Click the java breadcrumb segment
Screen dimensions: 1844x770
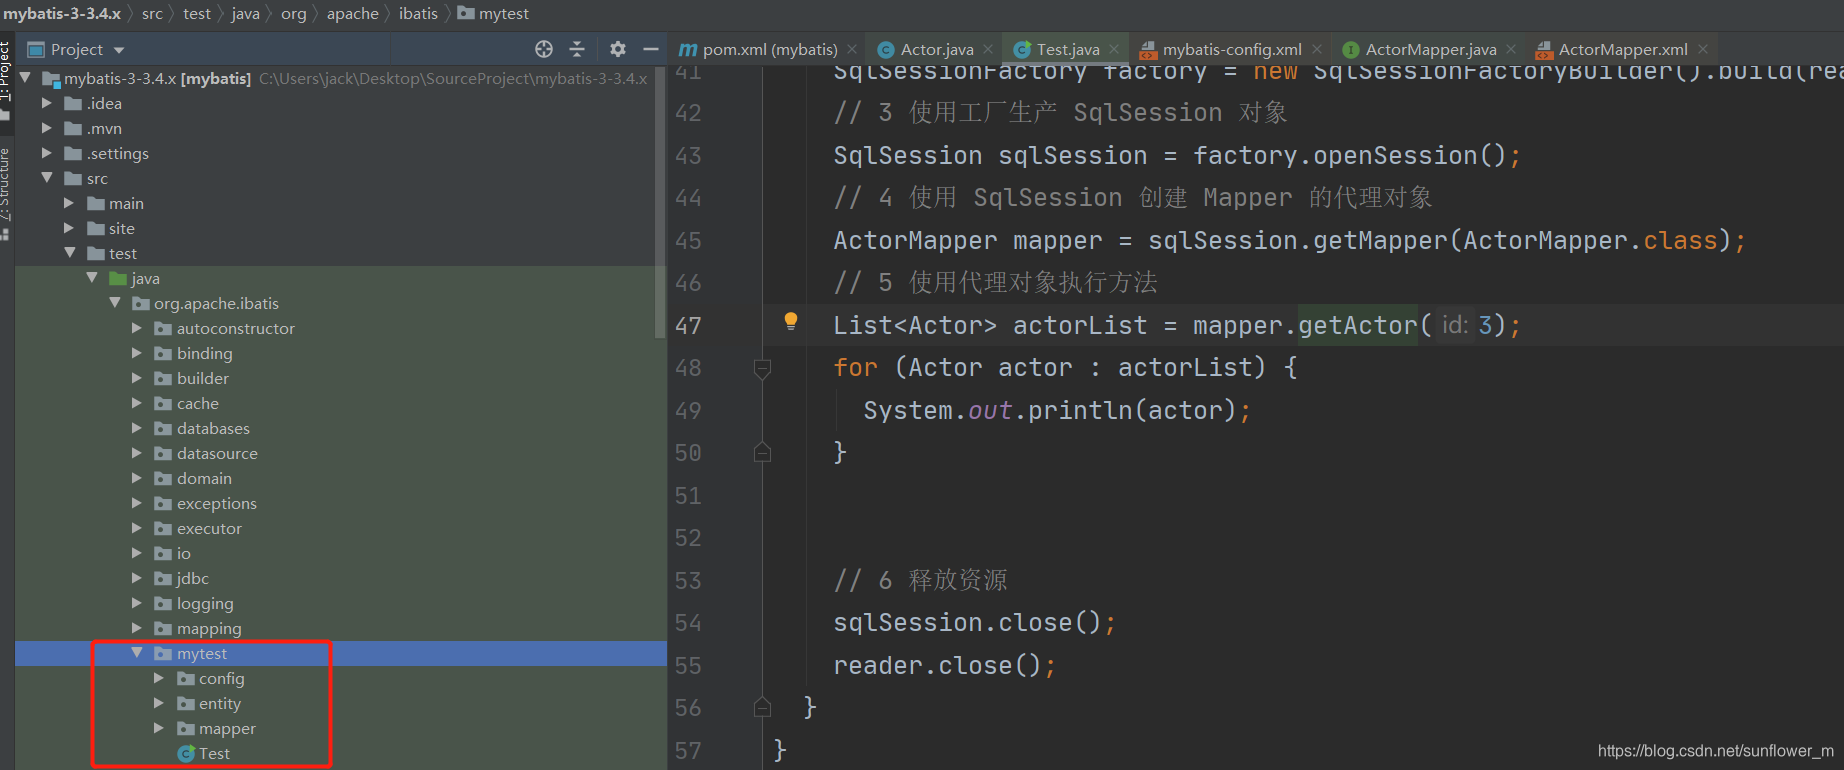[x=245, y=13]
